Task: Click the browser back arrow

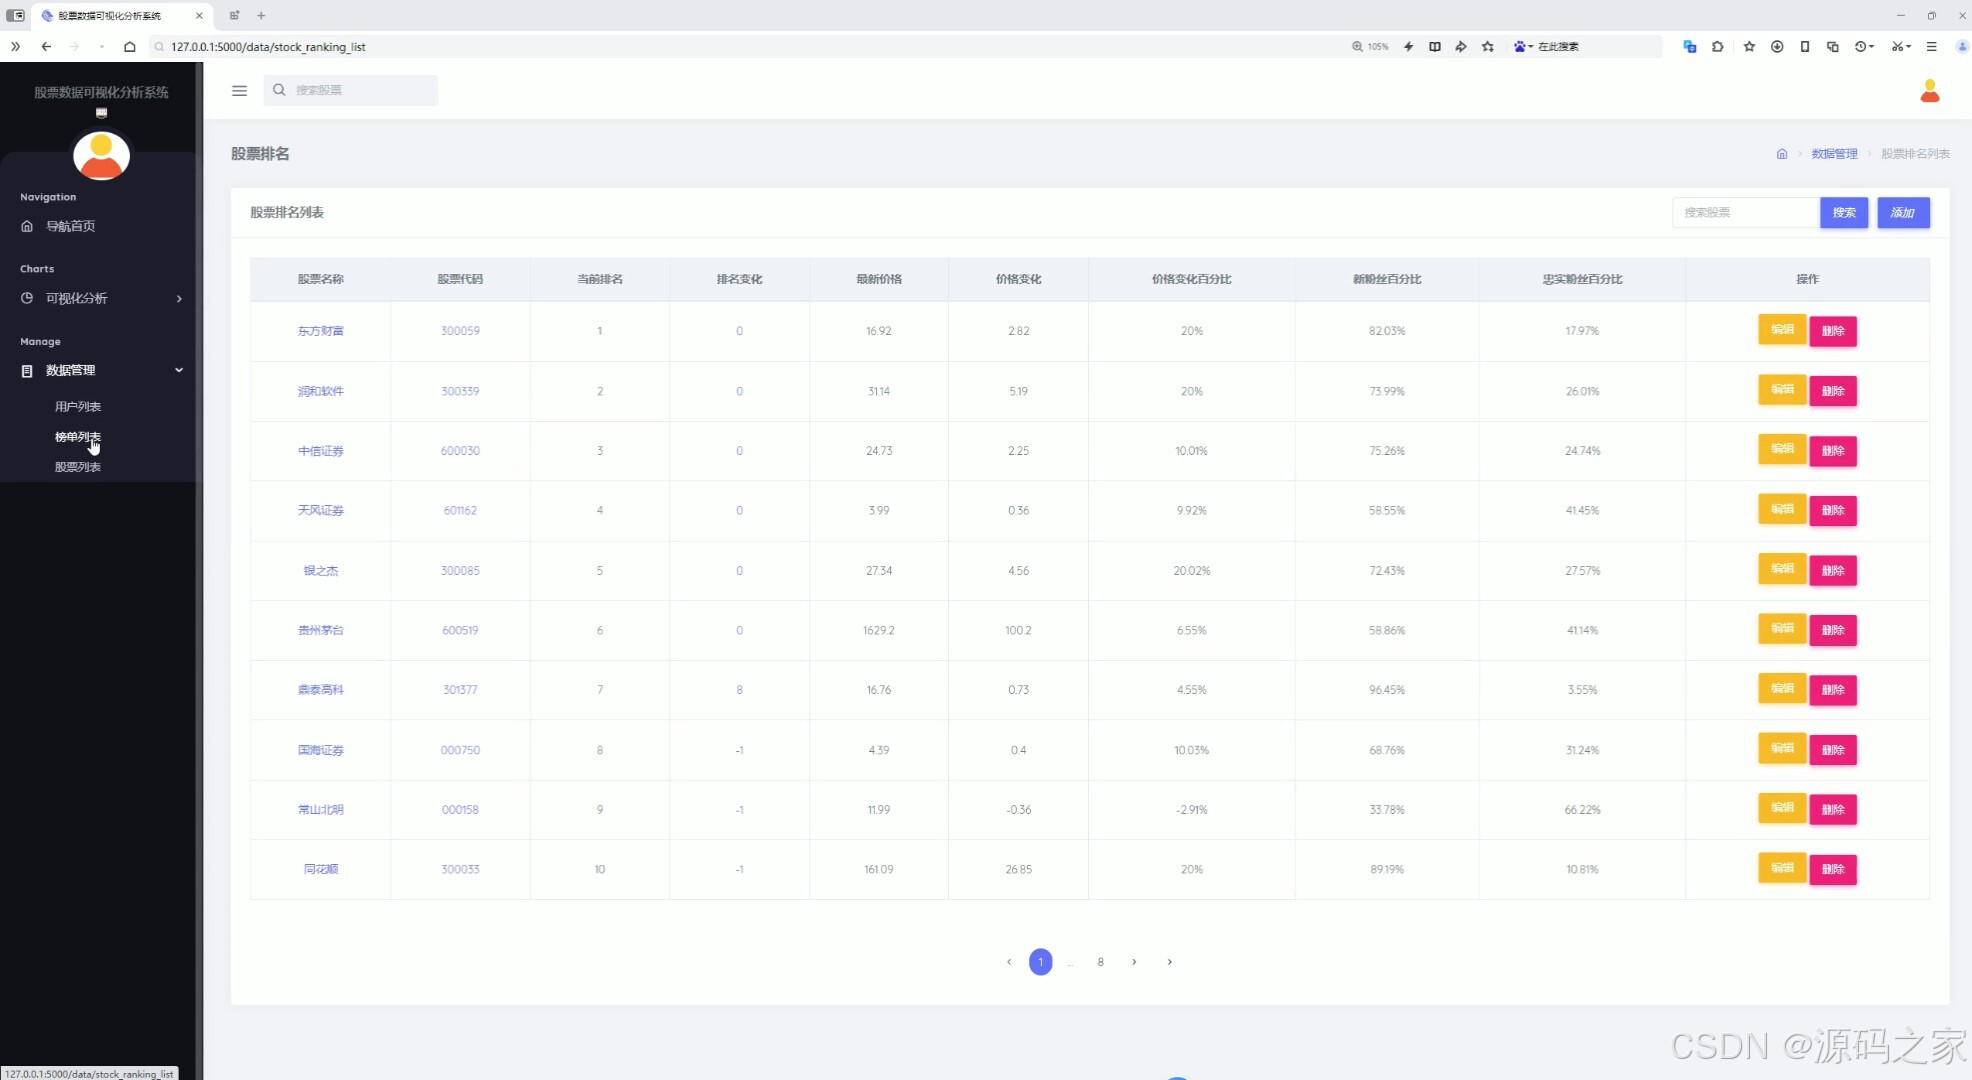Action: [x=46, y=47]
